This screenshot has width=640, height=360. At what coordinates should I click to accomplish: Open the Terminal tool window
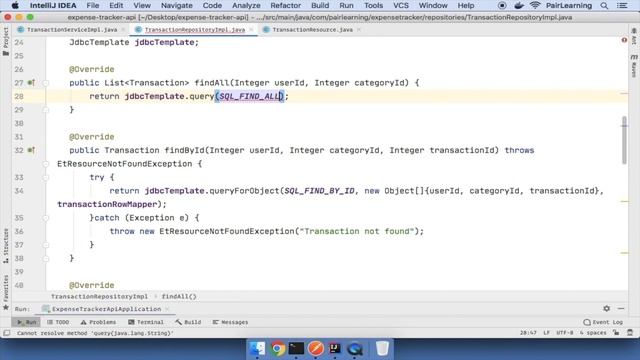click(146, 322)
